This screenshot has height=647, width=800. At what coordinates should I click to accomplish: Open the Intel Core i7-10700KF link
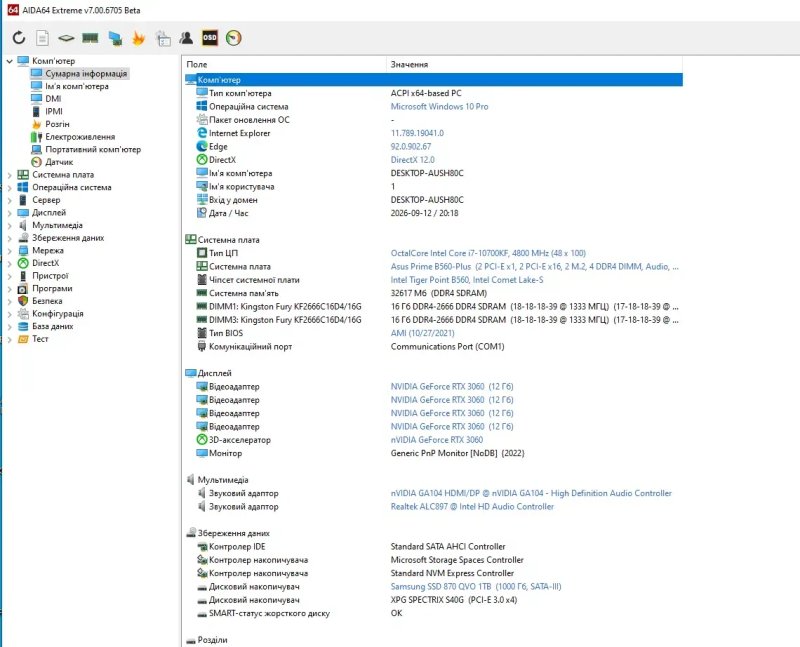488,253
